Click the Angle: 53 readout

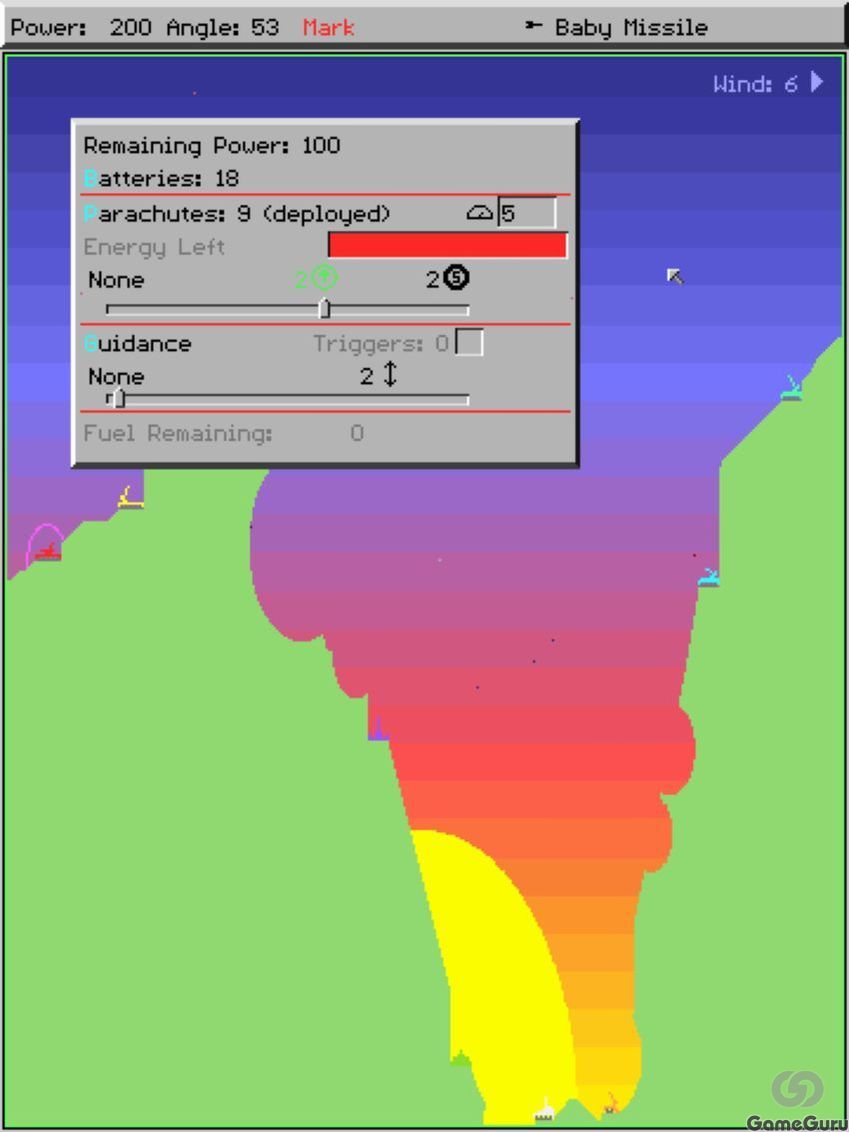coord(223,27)
